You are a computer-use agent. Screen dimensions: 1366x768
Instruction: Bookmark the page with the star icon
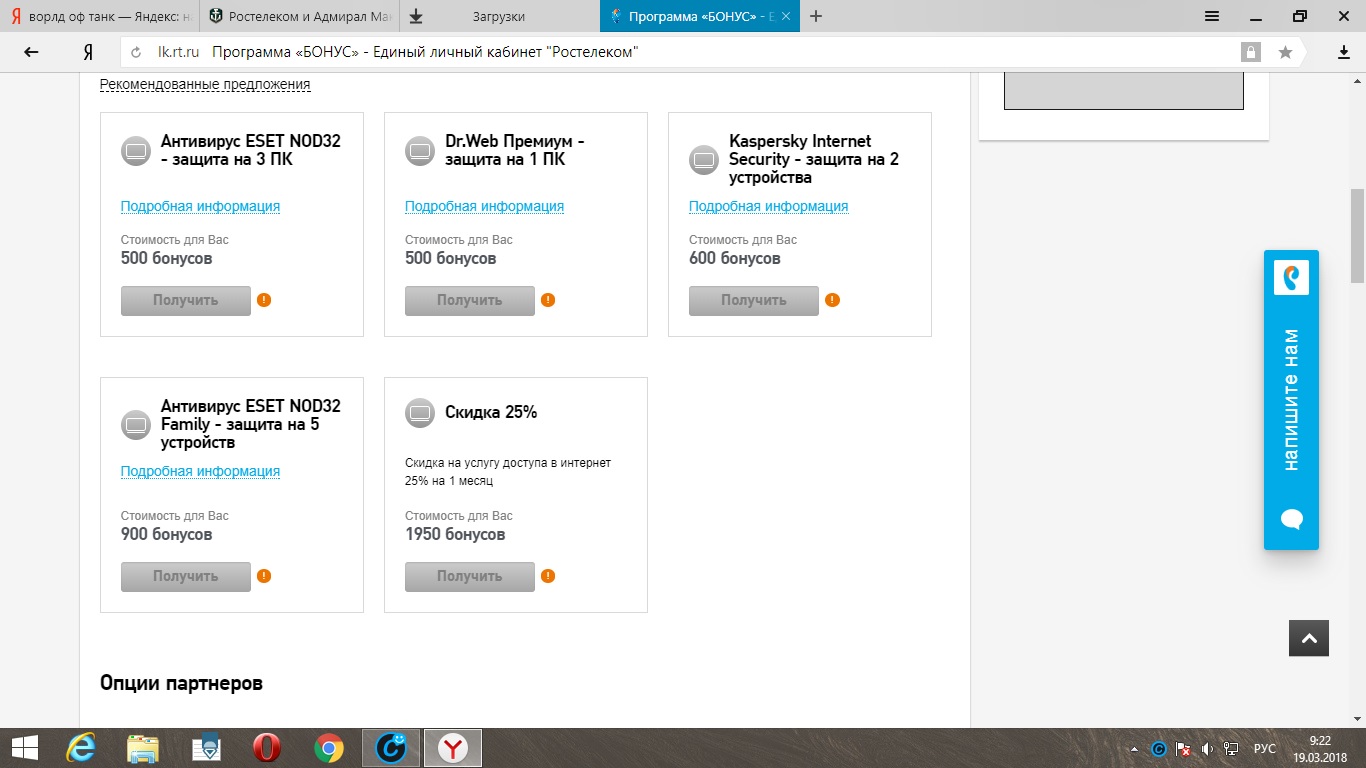pyautogui.click(x=1285, y=52)
